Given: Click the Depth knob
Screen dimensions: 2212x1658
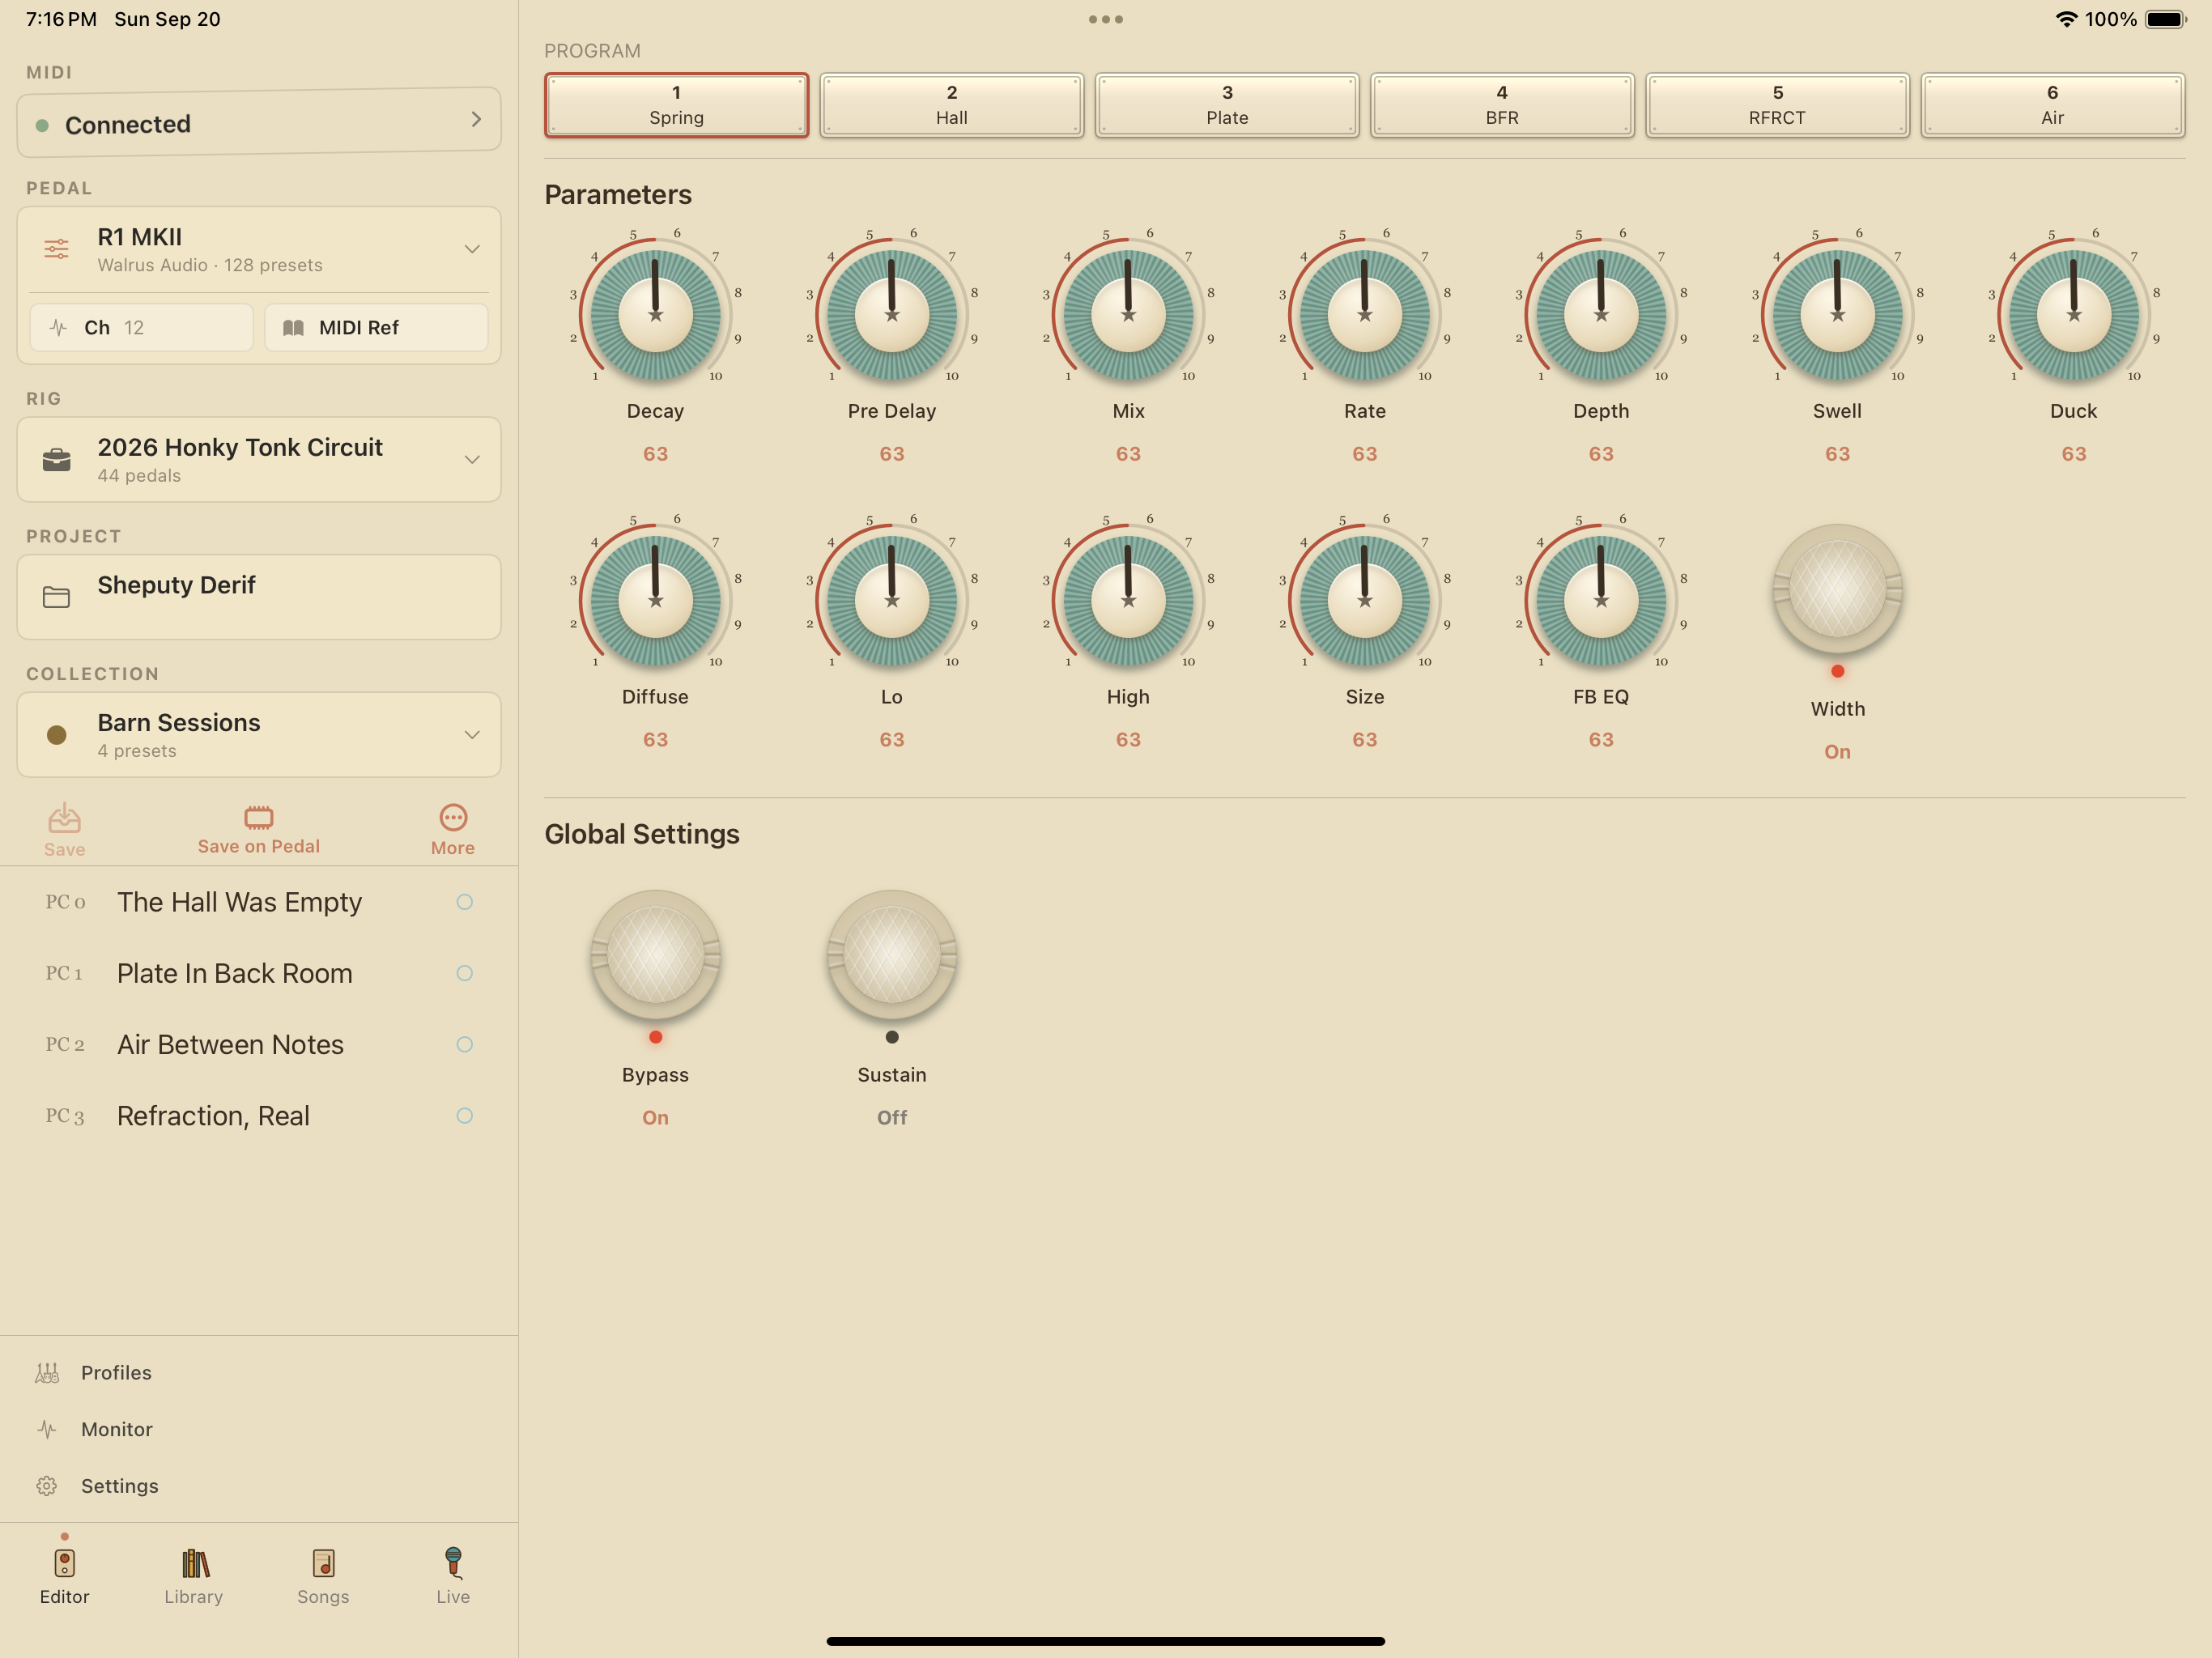Looking at the screenshot, I should 1601,314.
